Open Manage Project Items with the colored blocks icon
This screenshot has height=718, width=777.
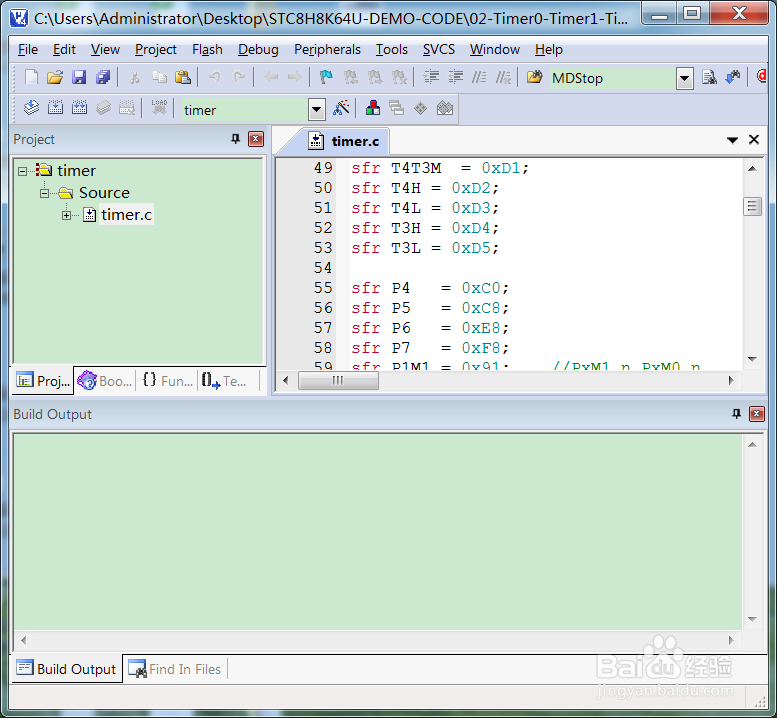click(x=373, y=108)
